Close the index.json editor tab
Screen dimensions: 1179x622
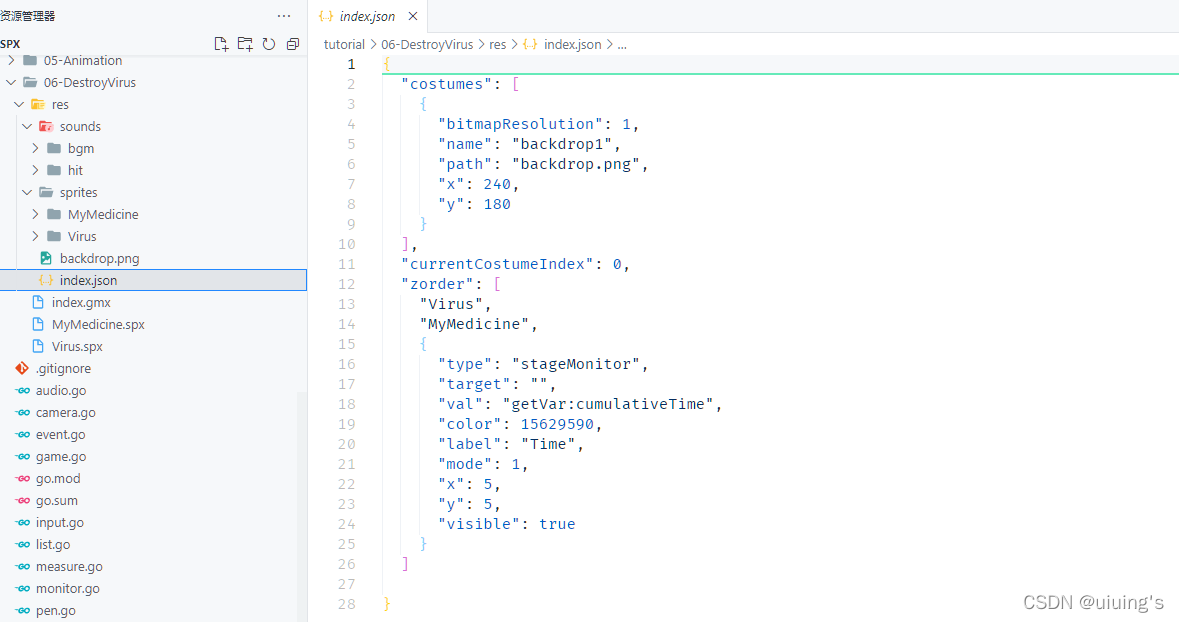(413, 16)
